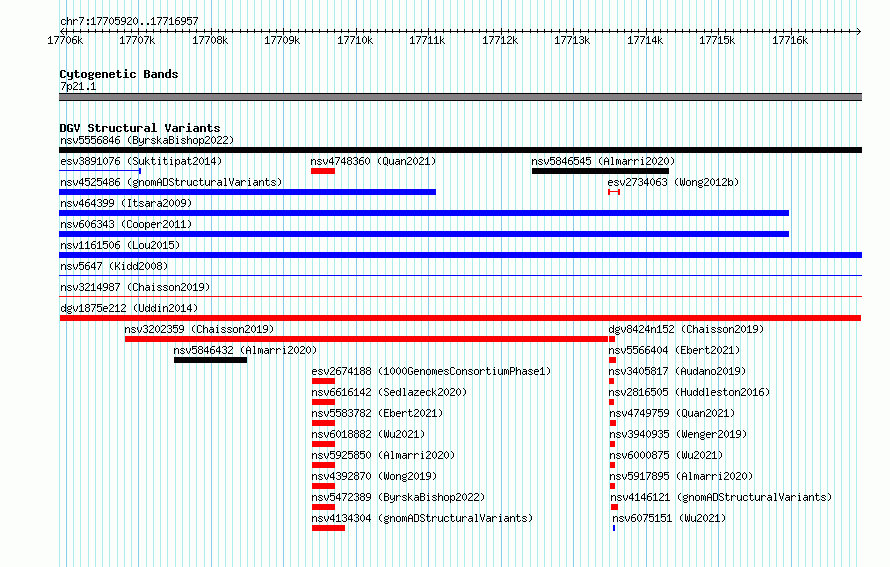Screen dimensions: 890x567
Task: Click the 17716k position on the ruler
Action: tap(790, 40)
